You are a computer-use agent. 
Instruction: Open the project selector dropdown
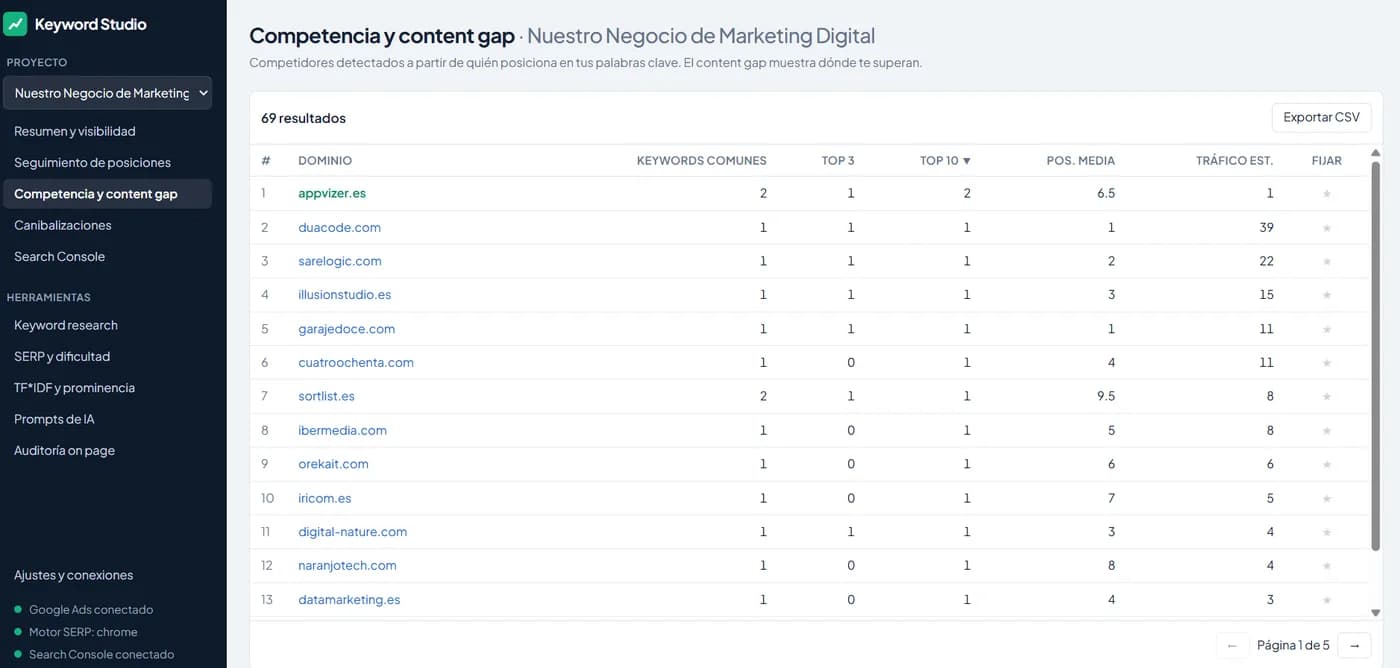point(107,93)
